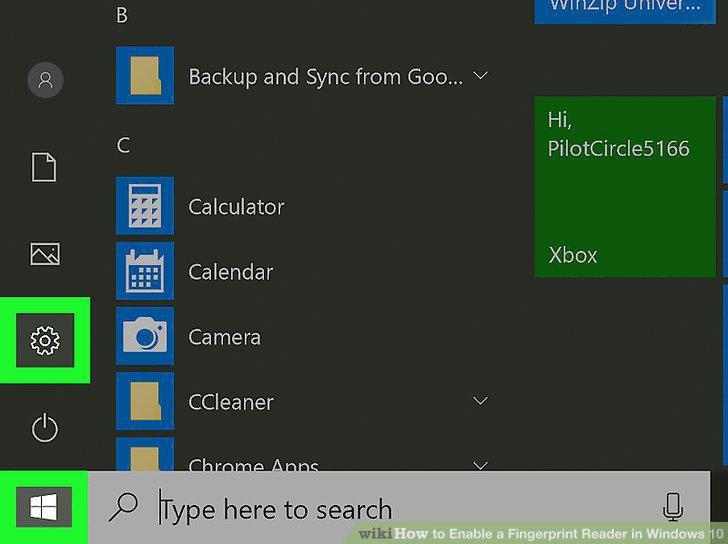Click the Camera app icon
The width and height of the screenshot is (728, 544).
pos(145,336)
